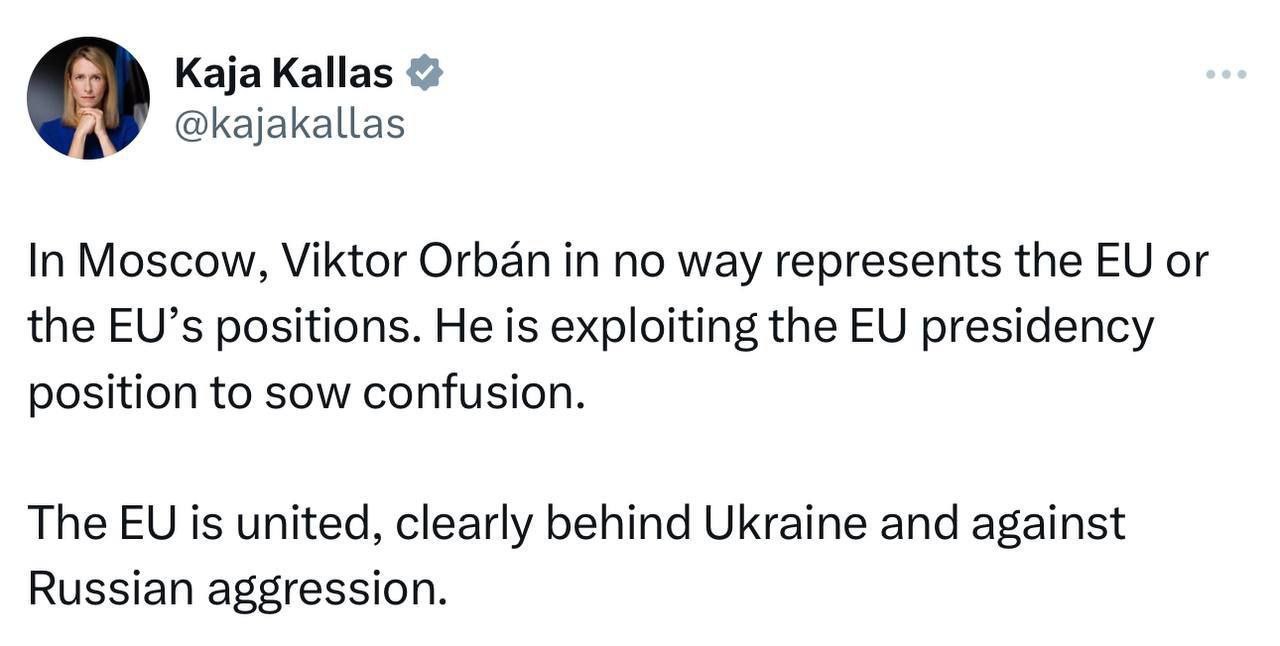Click the name "Viktor" in the tweet

pyautogui.click(x=345, y=262)
